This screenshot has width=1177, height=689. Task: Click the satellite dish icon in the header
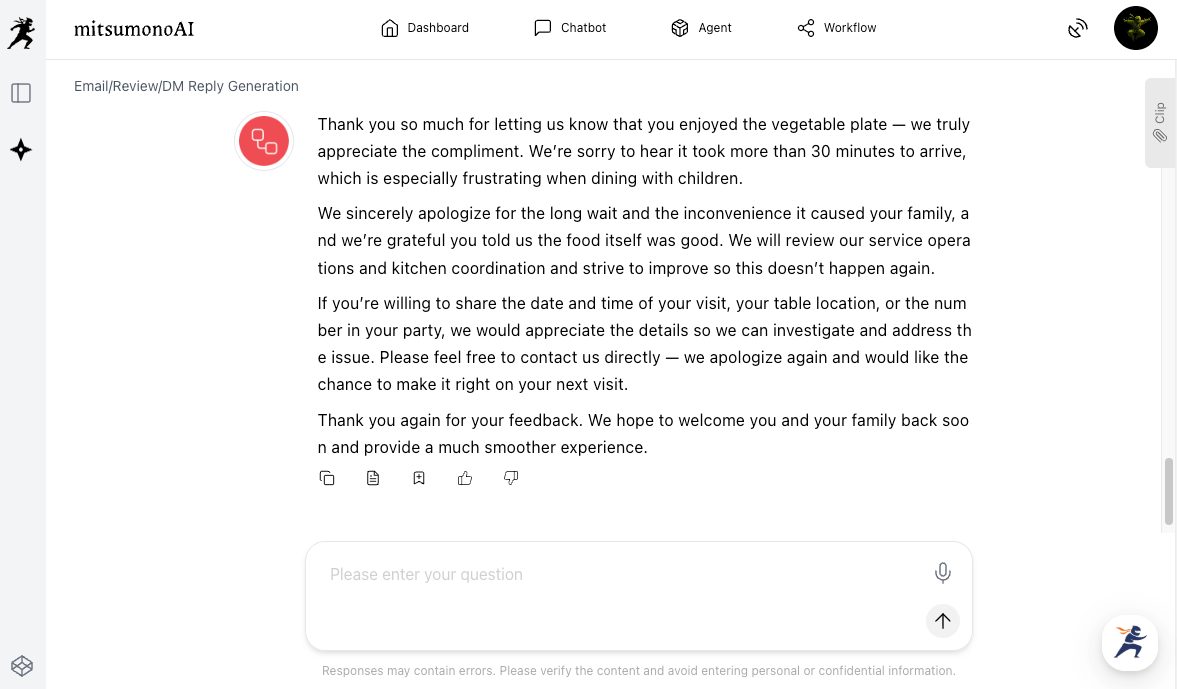click(x=1077, y=28)
